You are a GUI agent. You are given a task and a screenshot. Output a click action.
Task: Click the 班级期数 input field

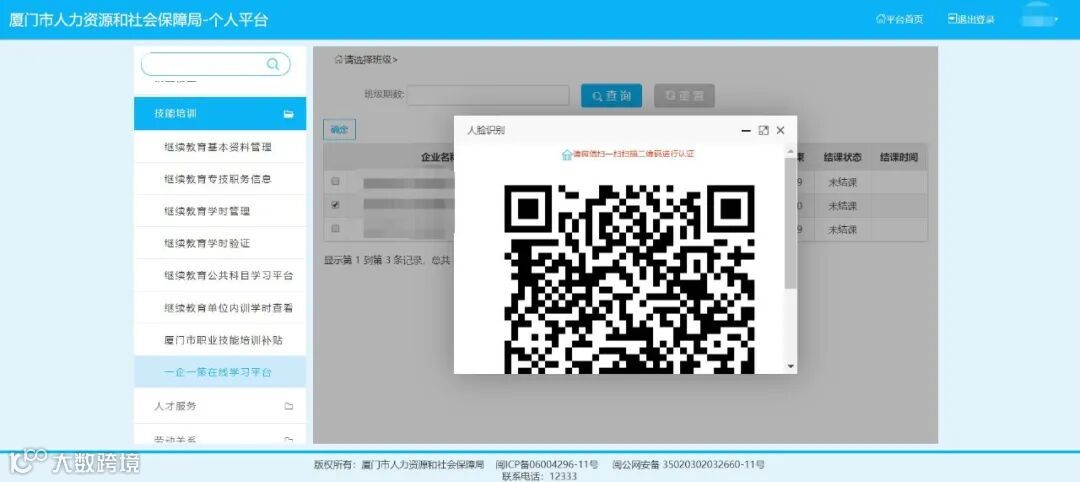click(x=488, y=95)
